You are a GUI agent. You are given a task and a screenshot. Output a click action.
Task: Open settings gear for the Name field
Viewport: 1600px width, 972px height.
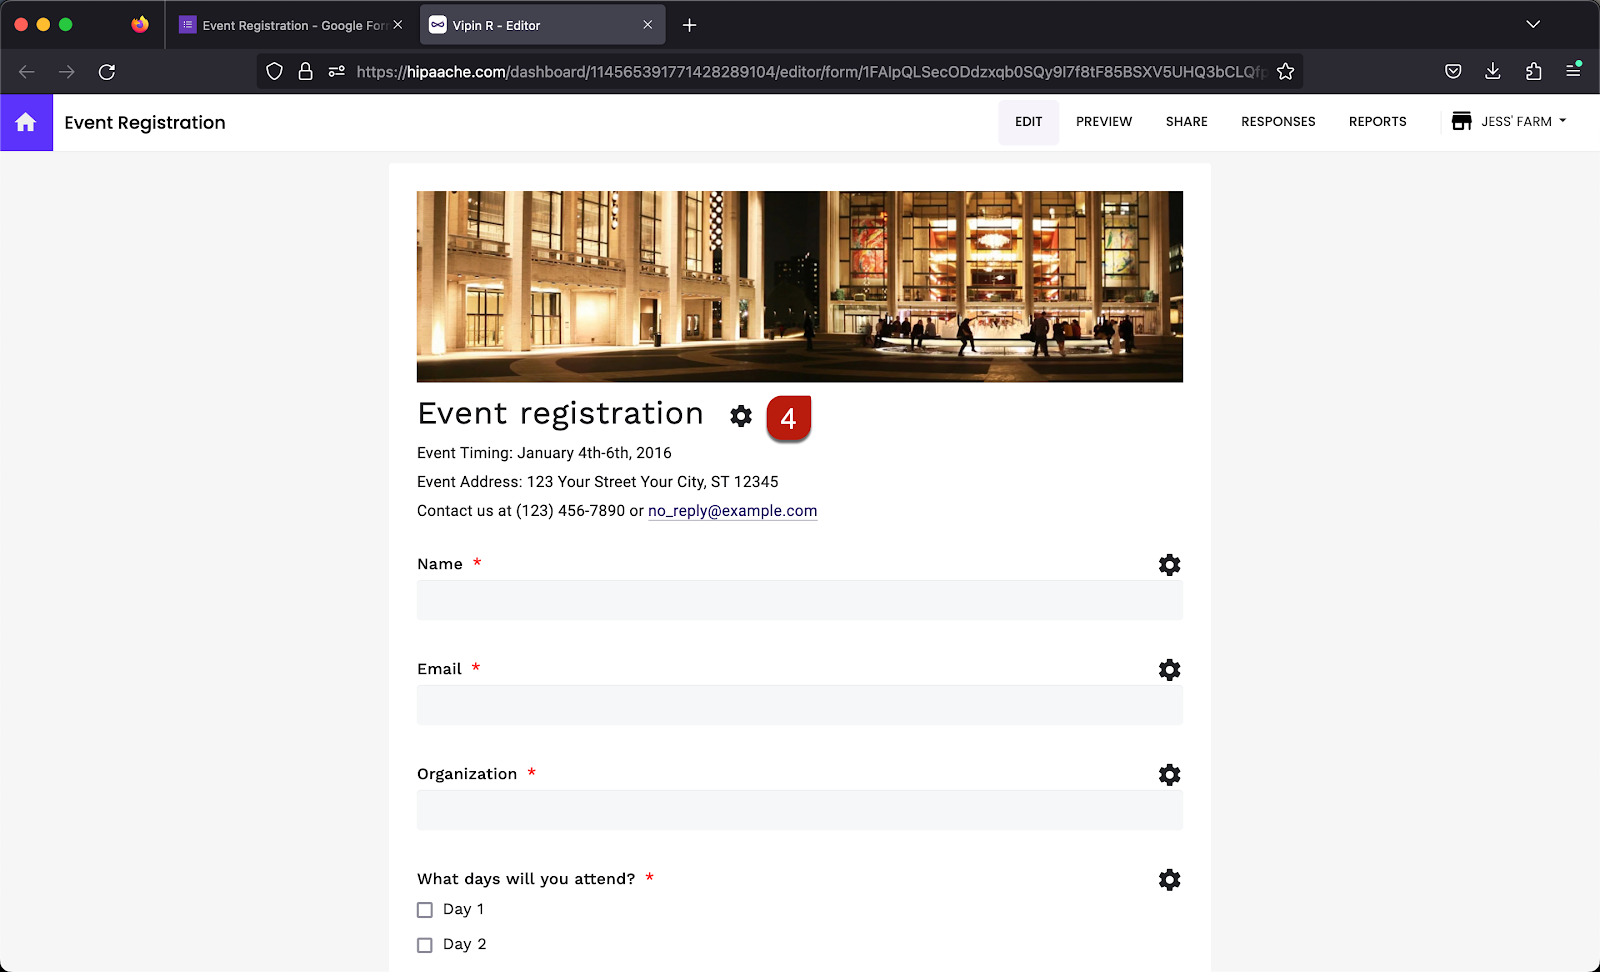(x=1169, y=564)
